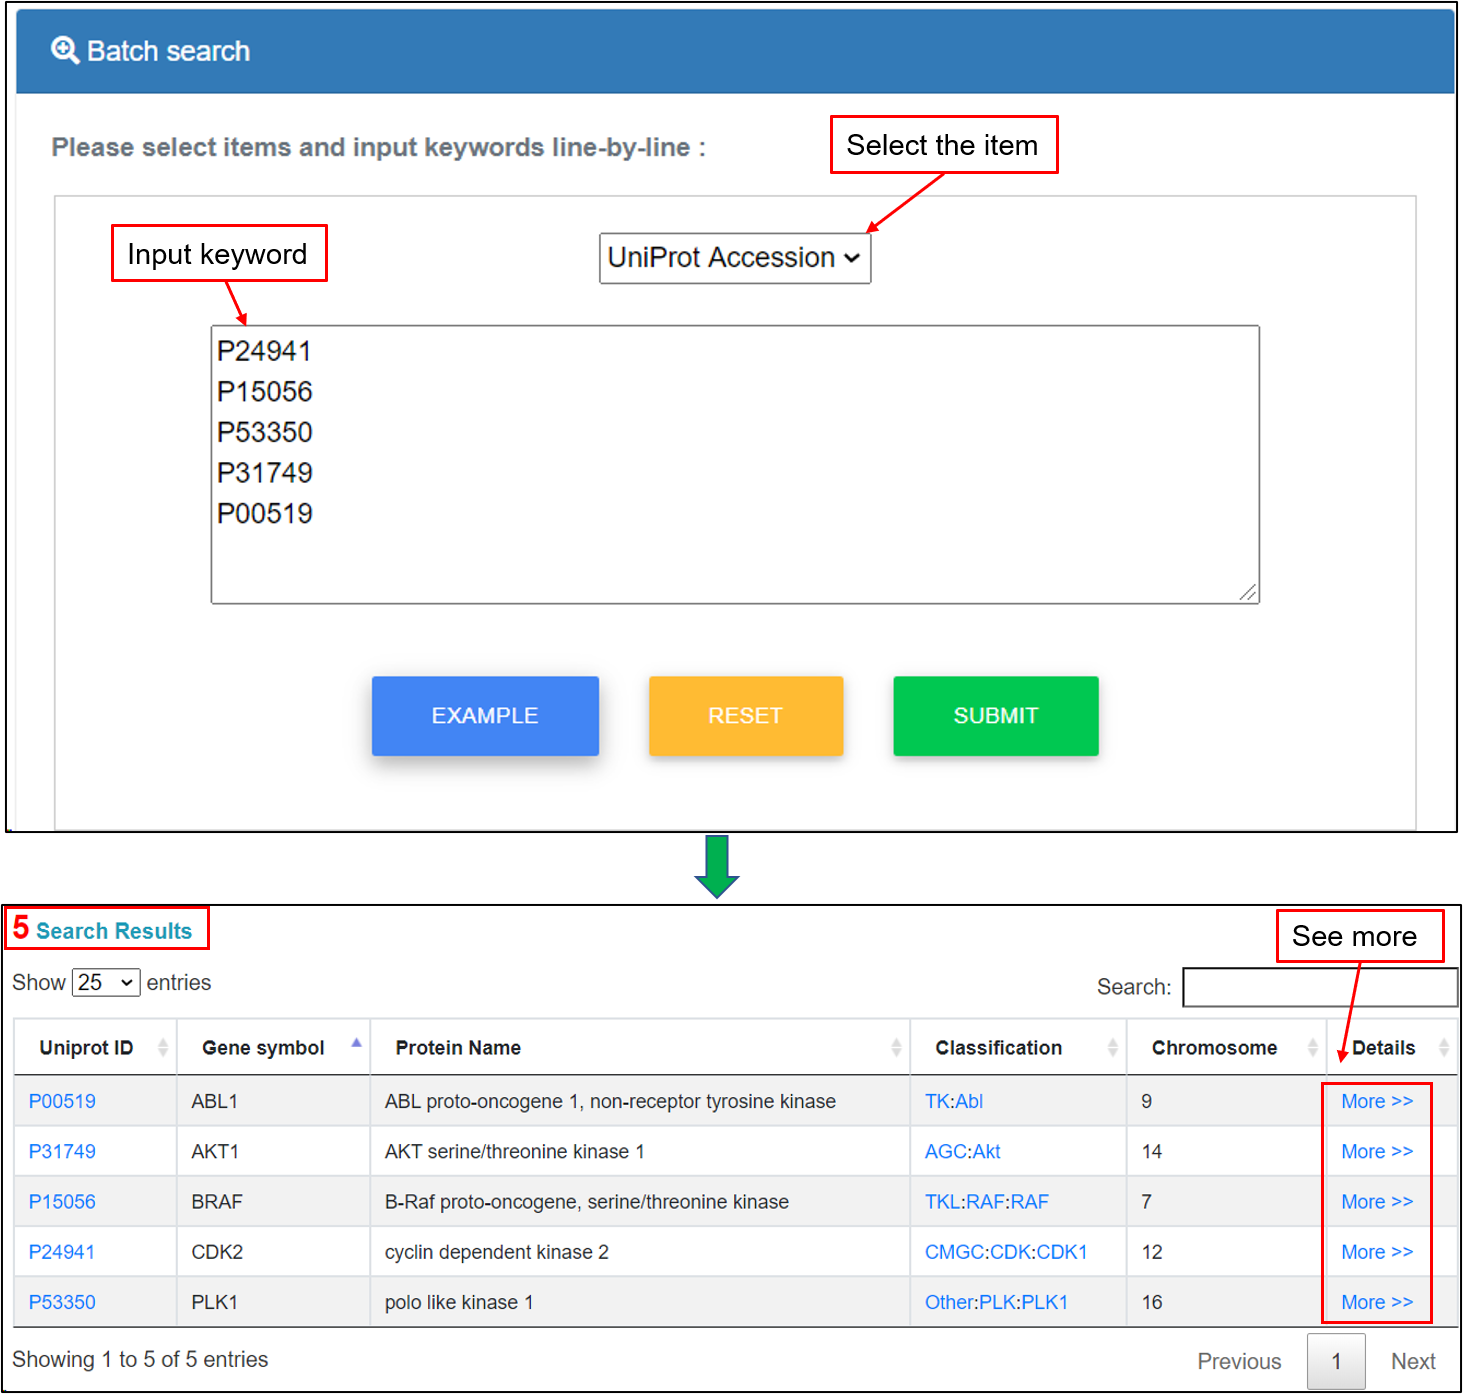1463x1394 pixels.
Task: Load sample input with EXAMPLE button
Action: click(x=485, y=716)
